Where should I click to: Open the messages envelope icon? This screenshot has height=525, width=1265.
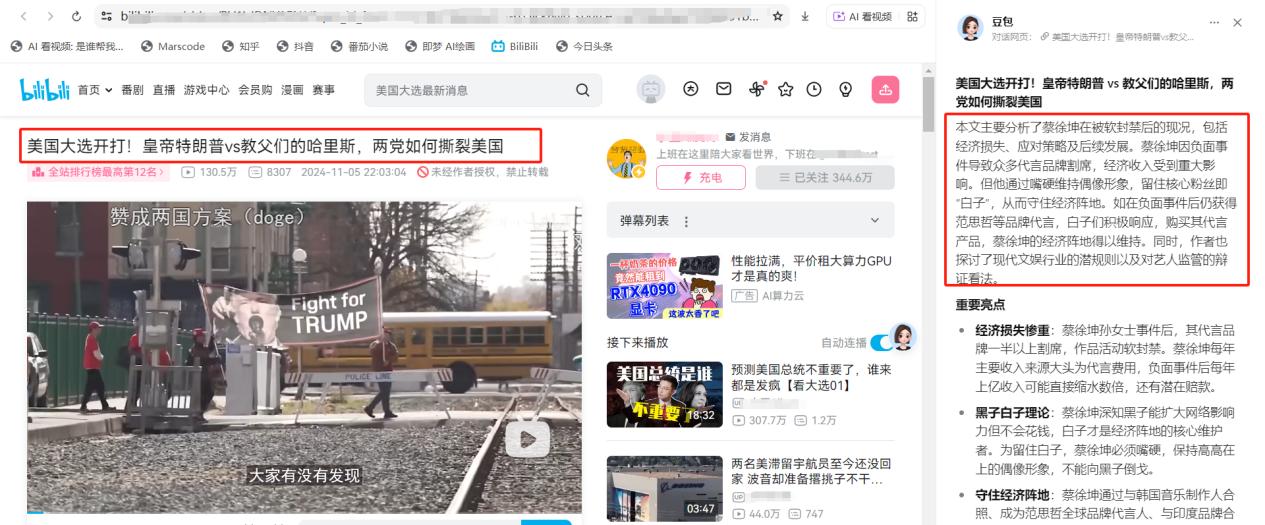[723, 90]
